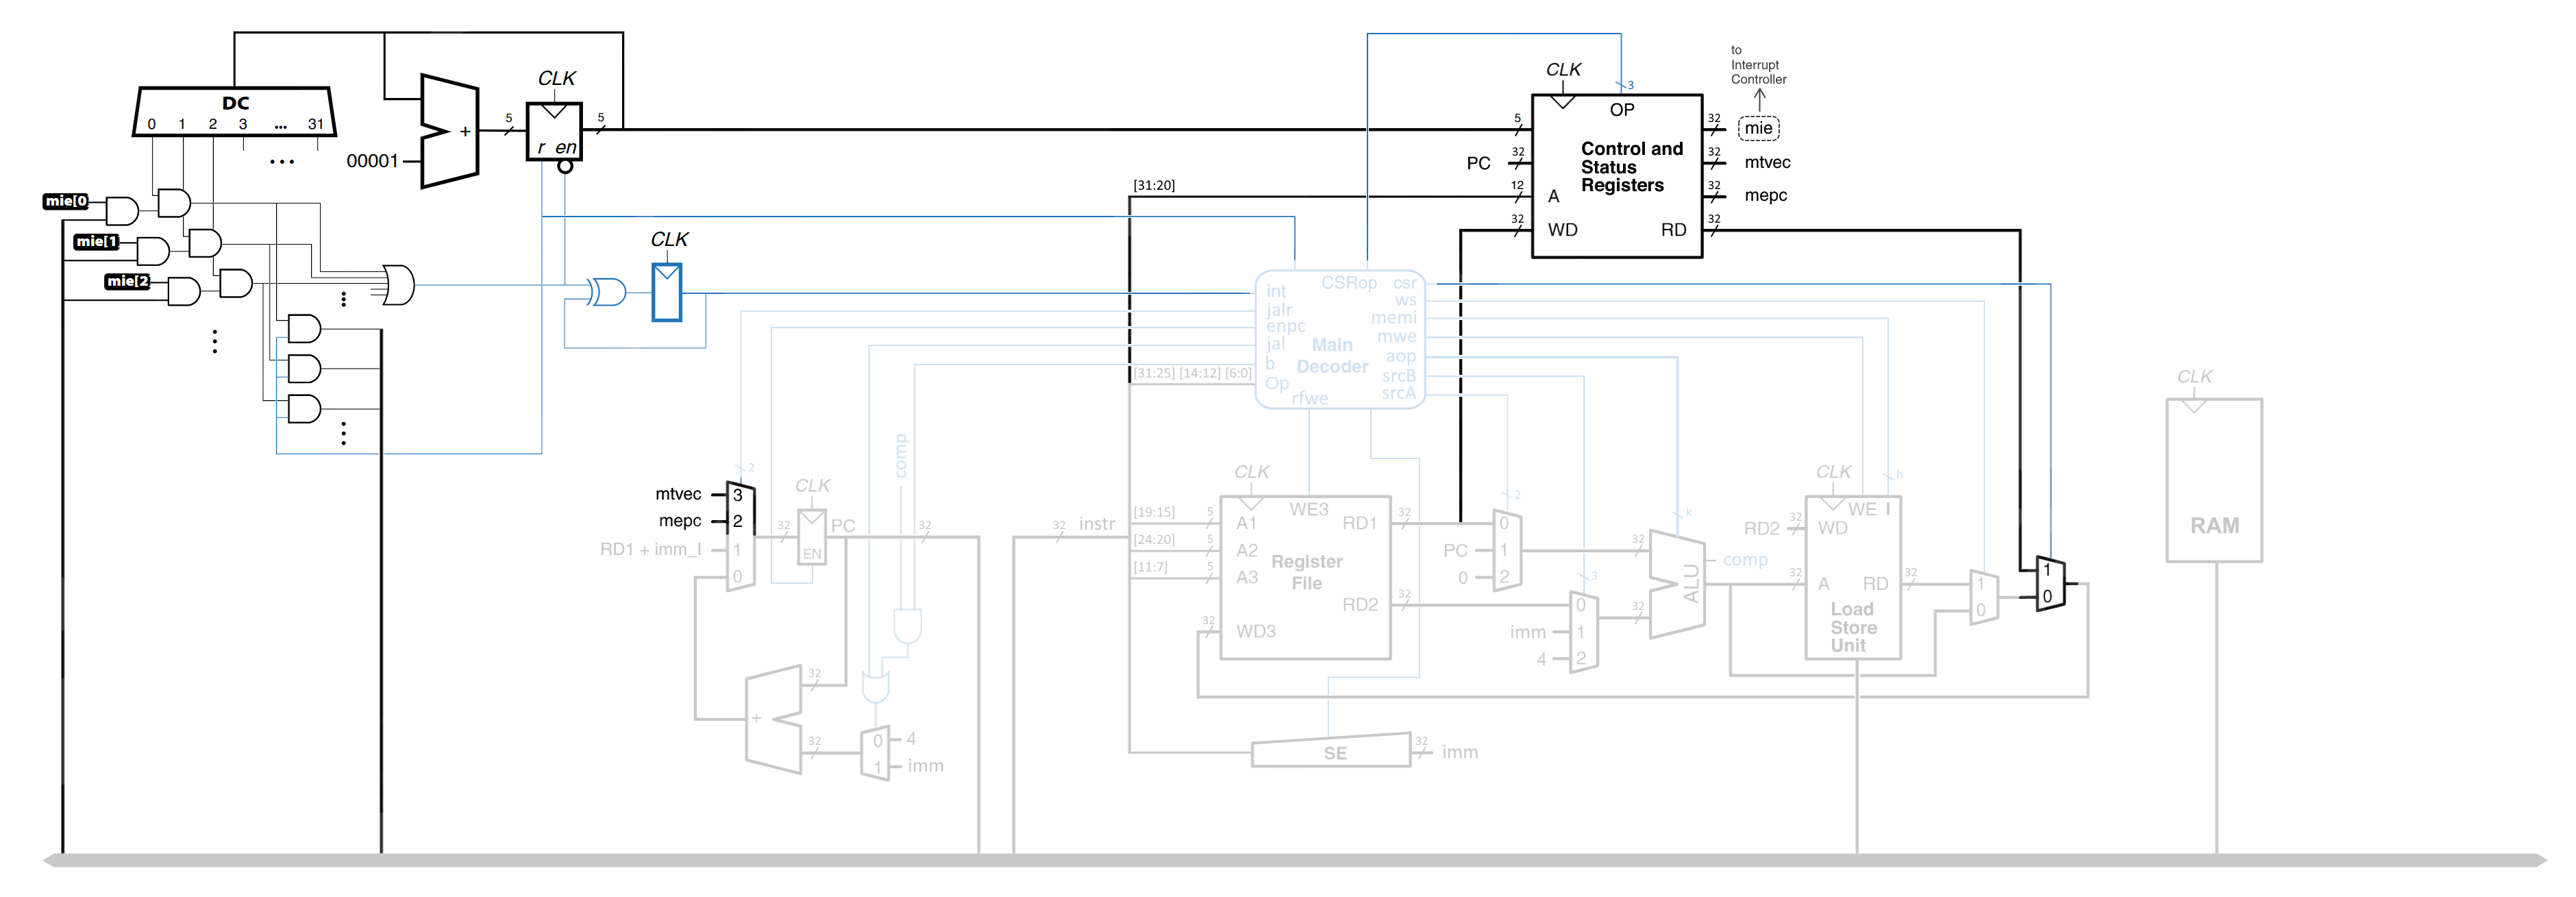Click the srcB signal on the Main Decoder
Viewport: 2576px width, 897px height.
click(1399, 376)
